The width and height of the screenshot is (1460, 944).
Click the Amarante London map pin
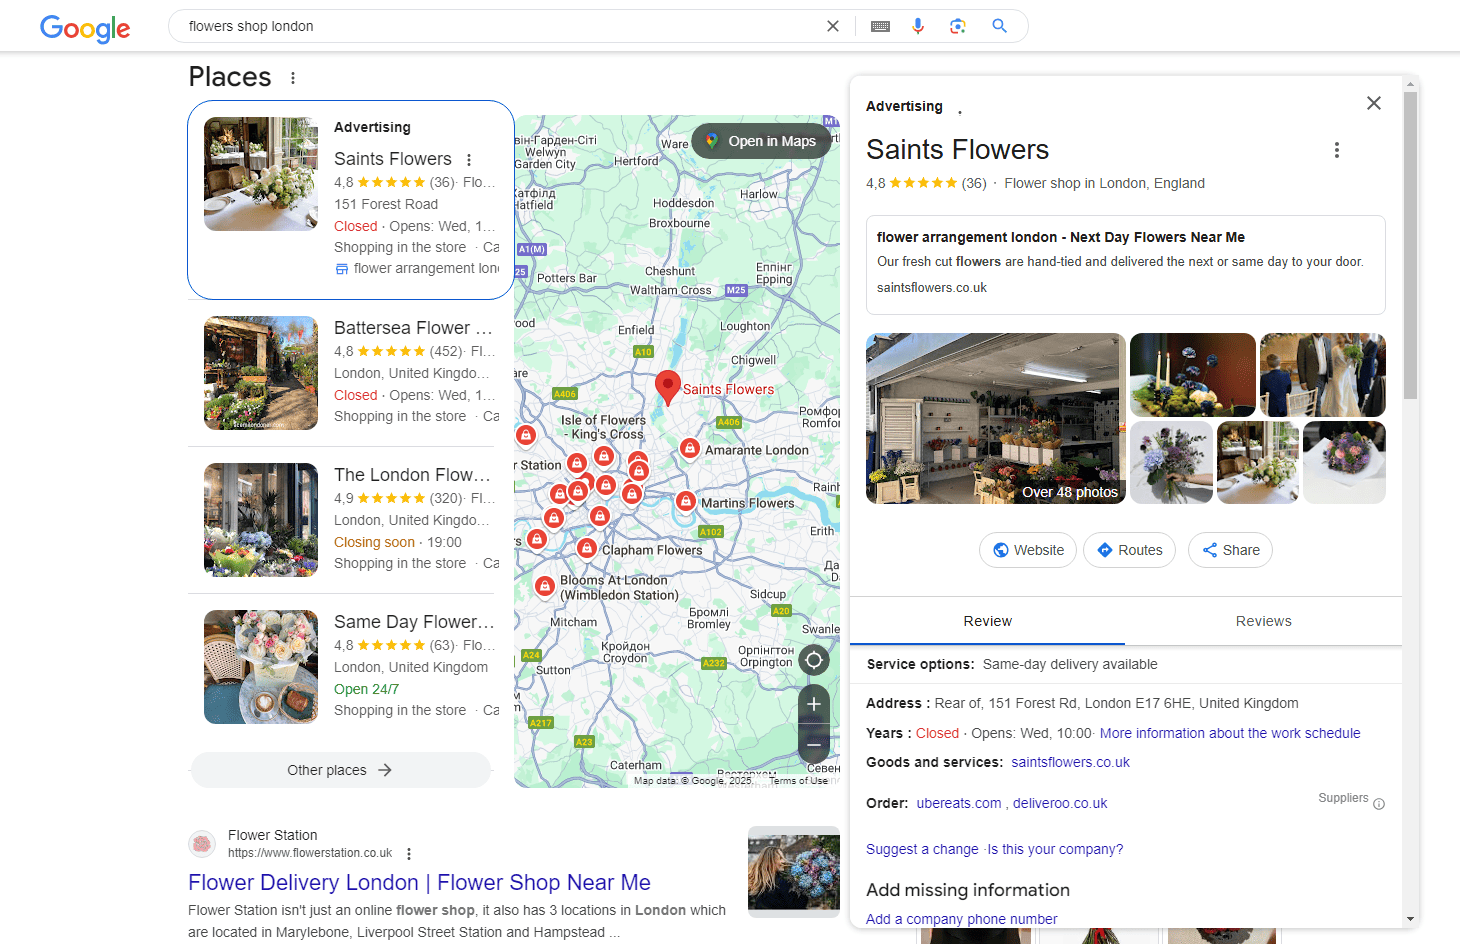coord(689,449)
